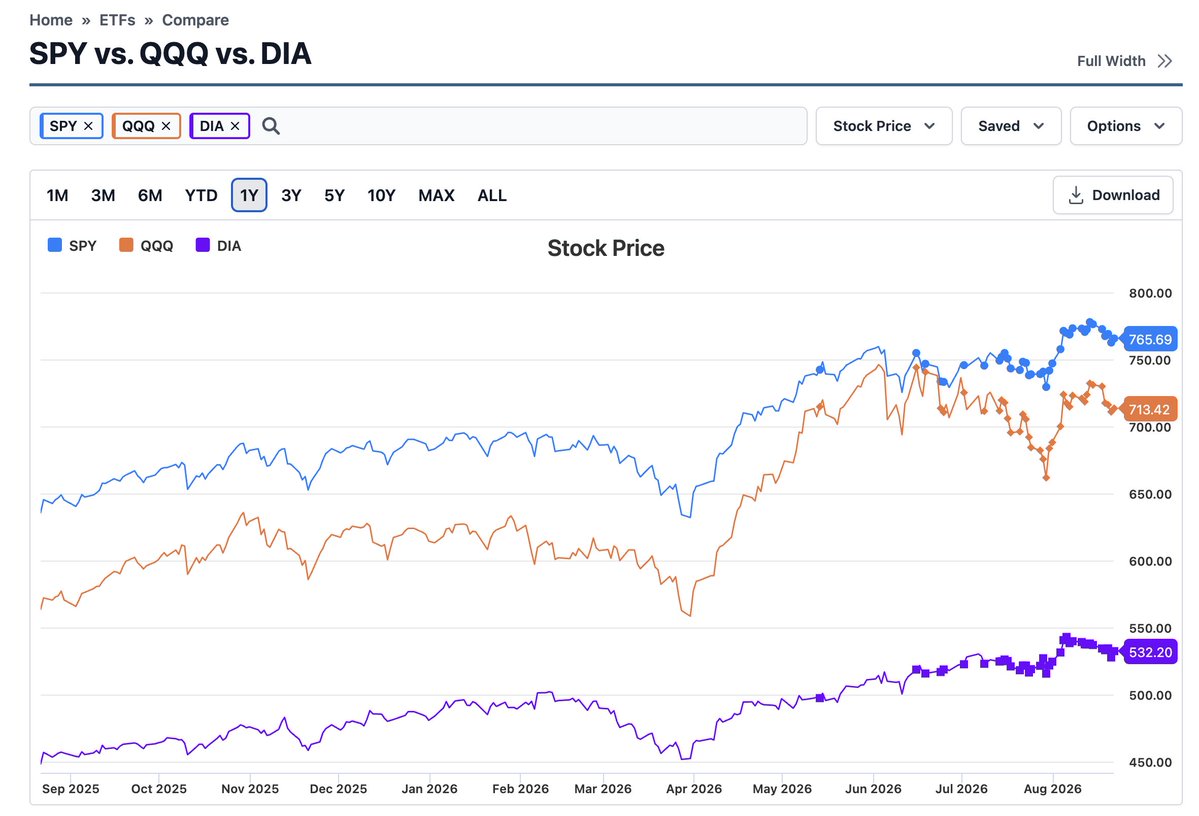Image resolution: width=1199 pixels, height=816 pixels.
Task: Select the 10Y time range
Action: pos(382,195)
